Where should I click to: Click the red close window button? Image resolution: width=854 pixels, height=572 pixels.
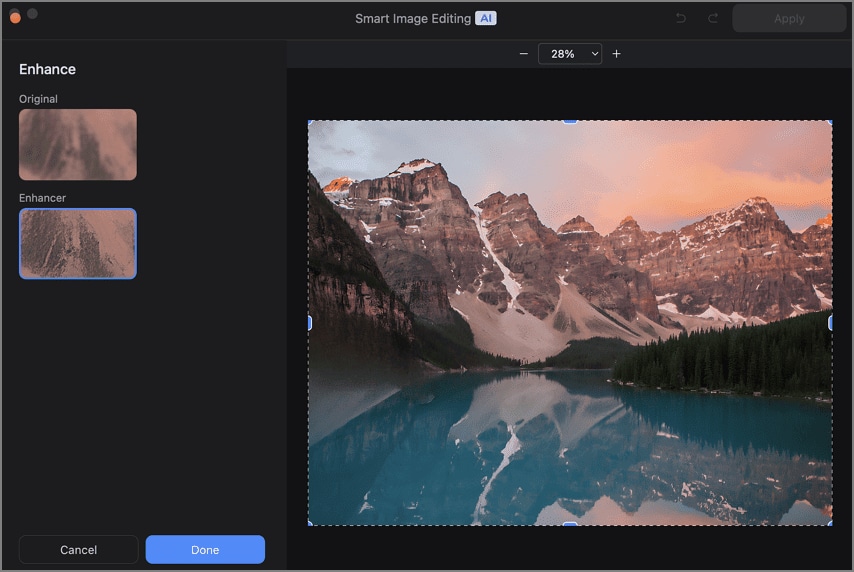point(15,18)
